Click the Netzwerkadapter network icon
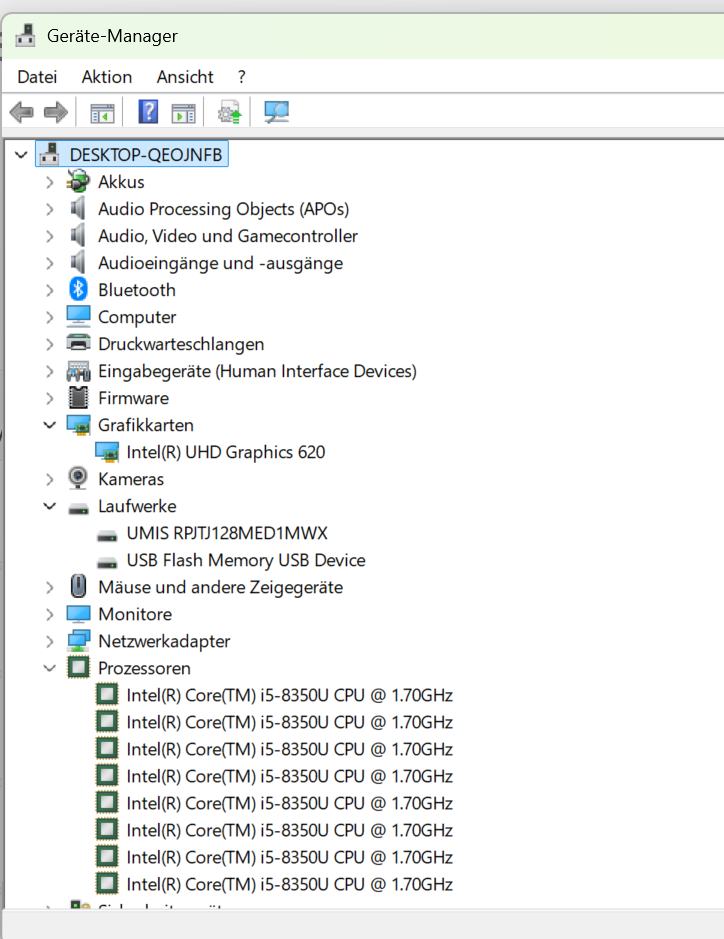 pyautogui.click(x=78, y=641)
